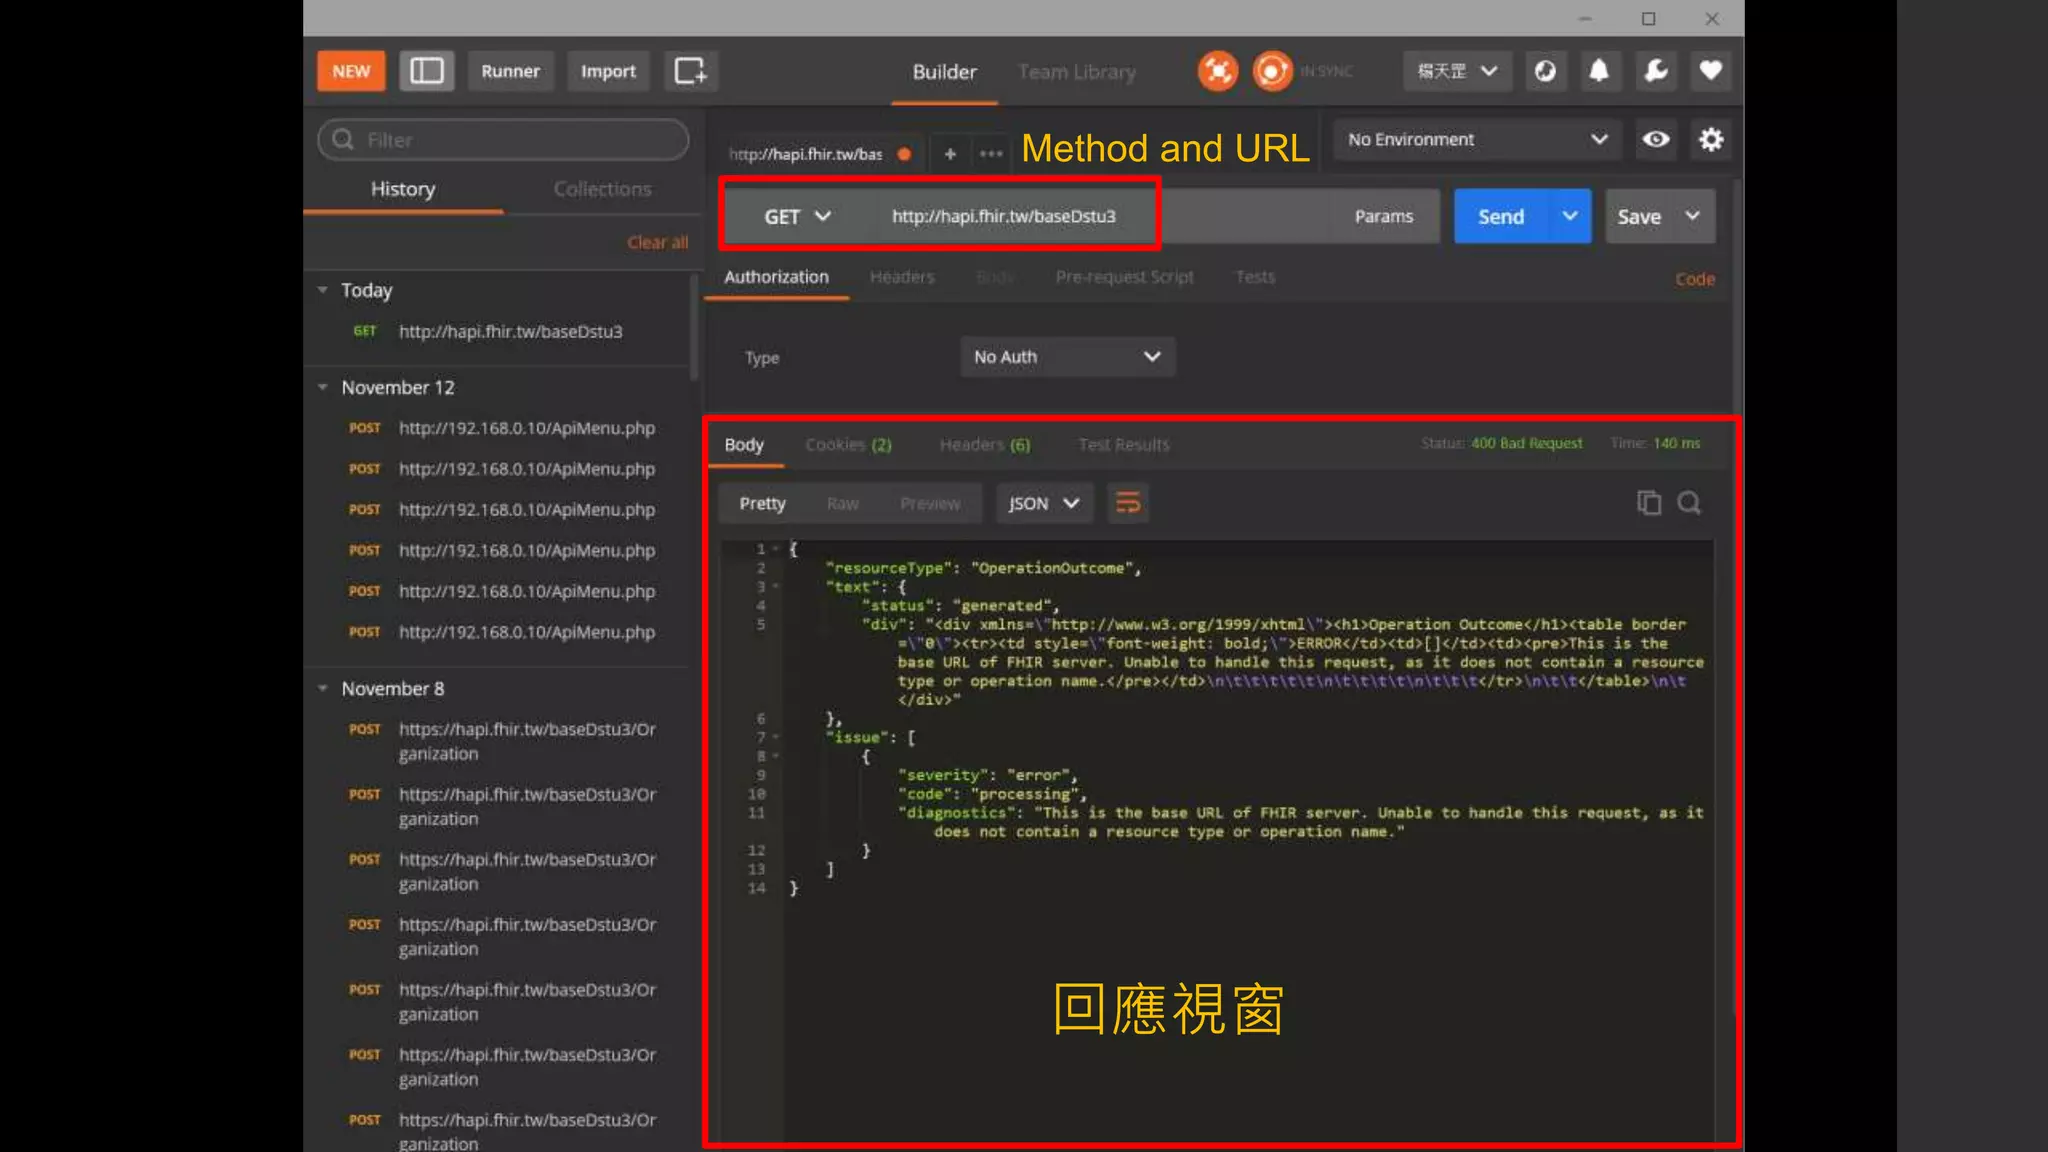Open notifications bell icon

point(1599,71)
